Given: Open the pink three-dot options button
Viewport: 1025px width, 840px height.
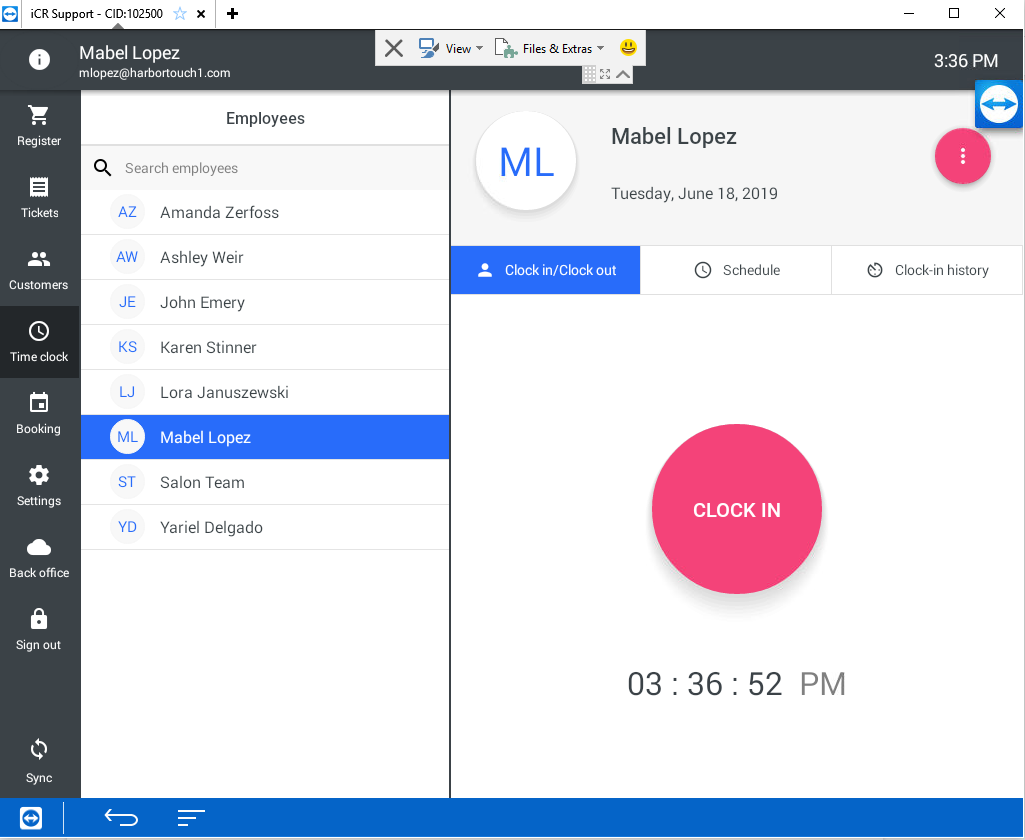Looking at the screenshot, I should [962, 156].
